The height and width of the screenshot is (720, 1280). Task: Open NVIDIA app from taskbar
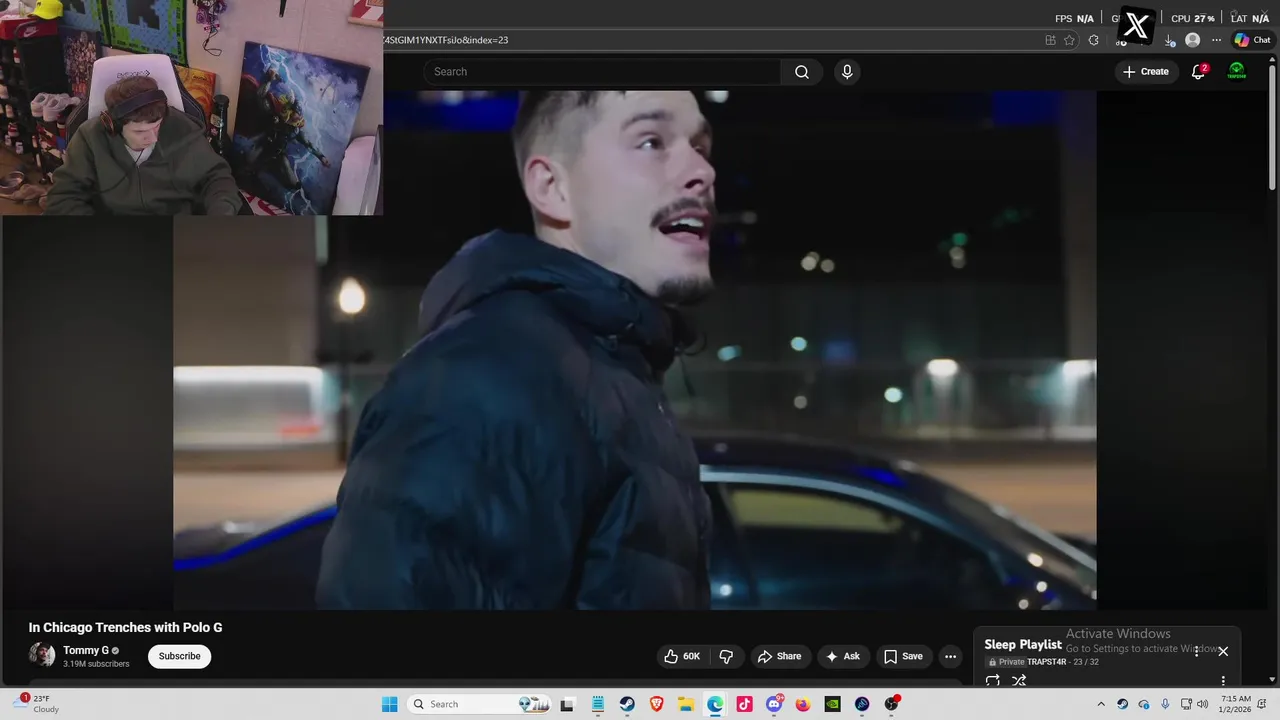[832, 704]
